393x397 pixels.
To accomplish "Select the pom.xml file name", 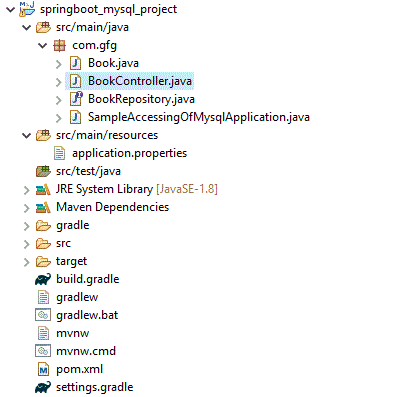I will point(80,369).
